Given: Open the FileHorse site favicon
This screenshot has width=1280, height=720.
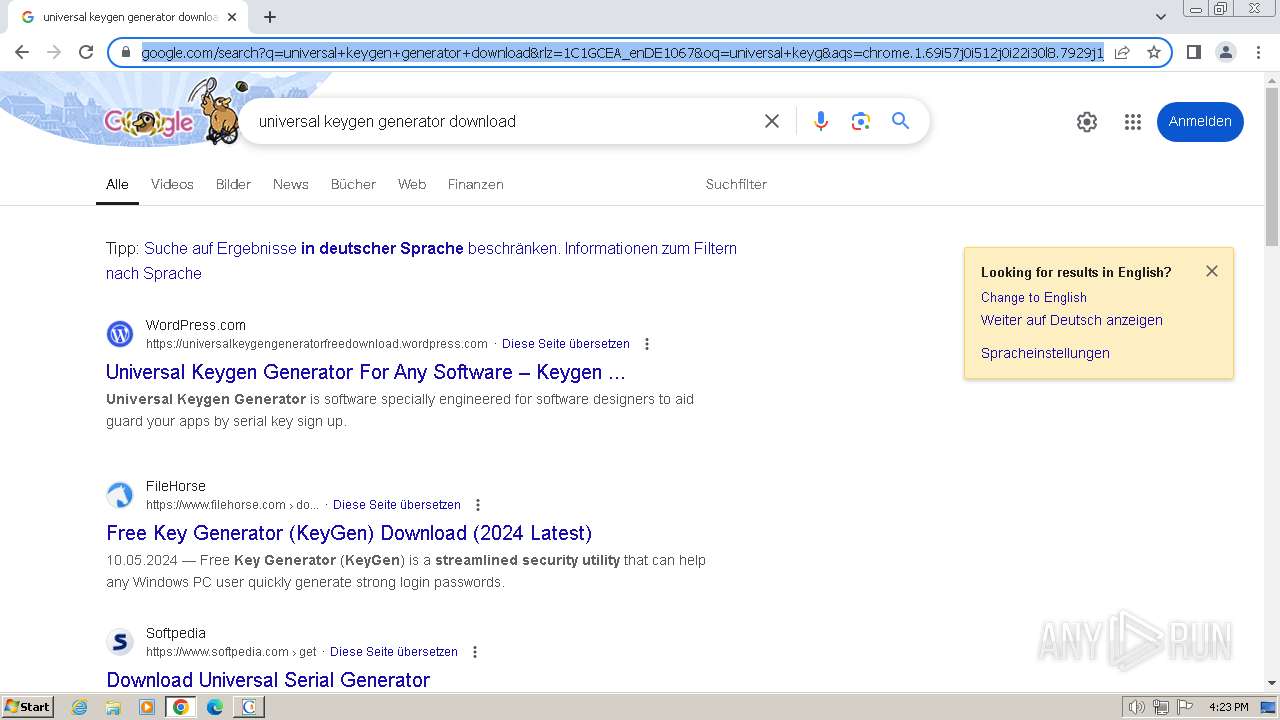Looking at the screenshot, I should (120, 495).
